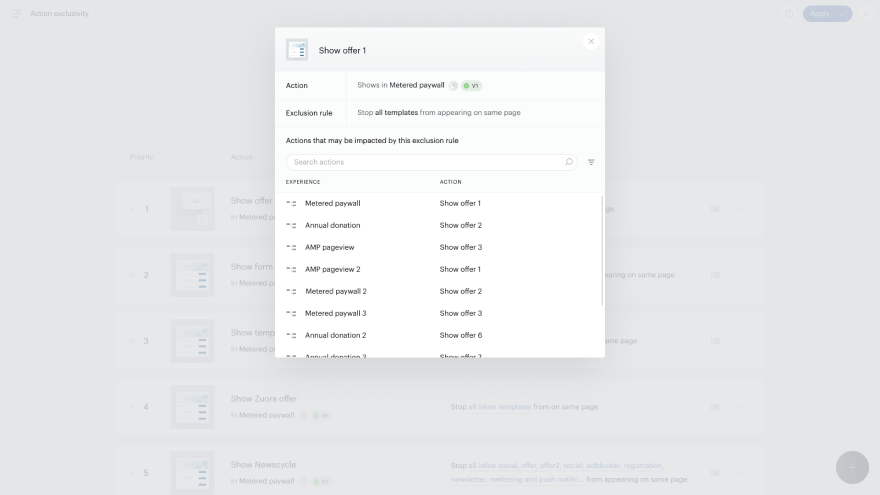The height and width of the screenshot is (495, 880).
Task: Grab the drag handle of priority 5 row
Action: click(x=132, y=473)
